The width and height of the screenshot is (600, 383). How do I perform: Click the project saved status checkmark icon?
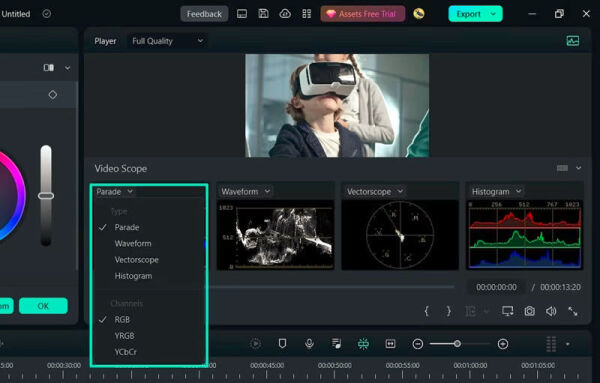tap(47, 14)
